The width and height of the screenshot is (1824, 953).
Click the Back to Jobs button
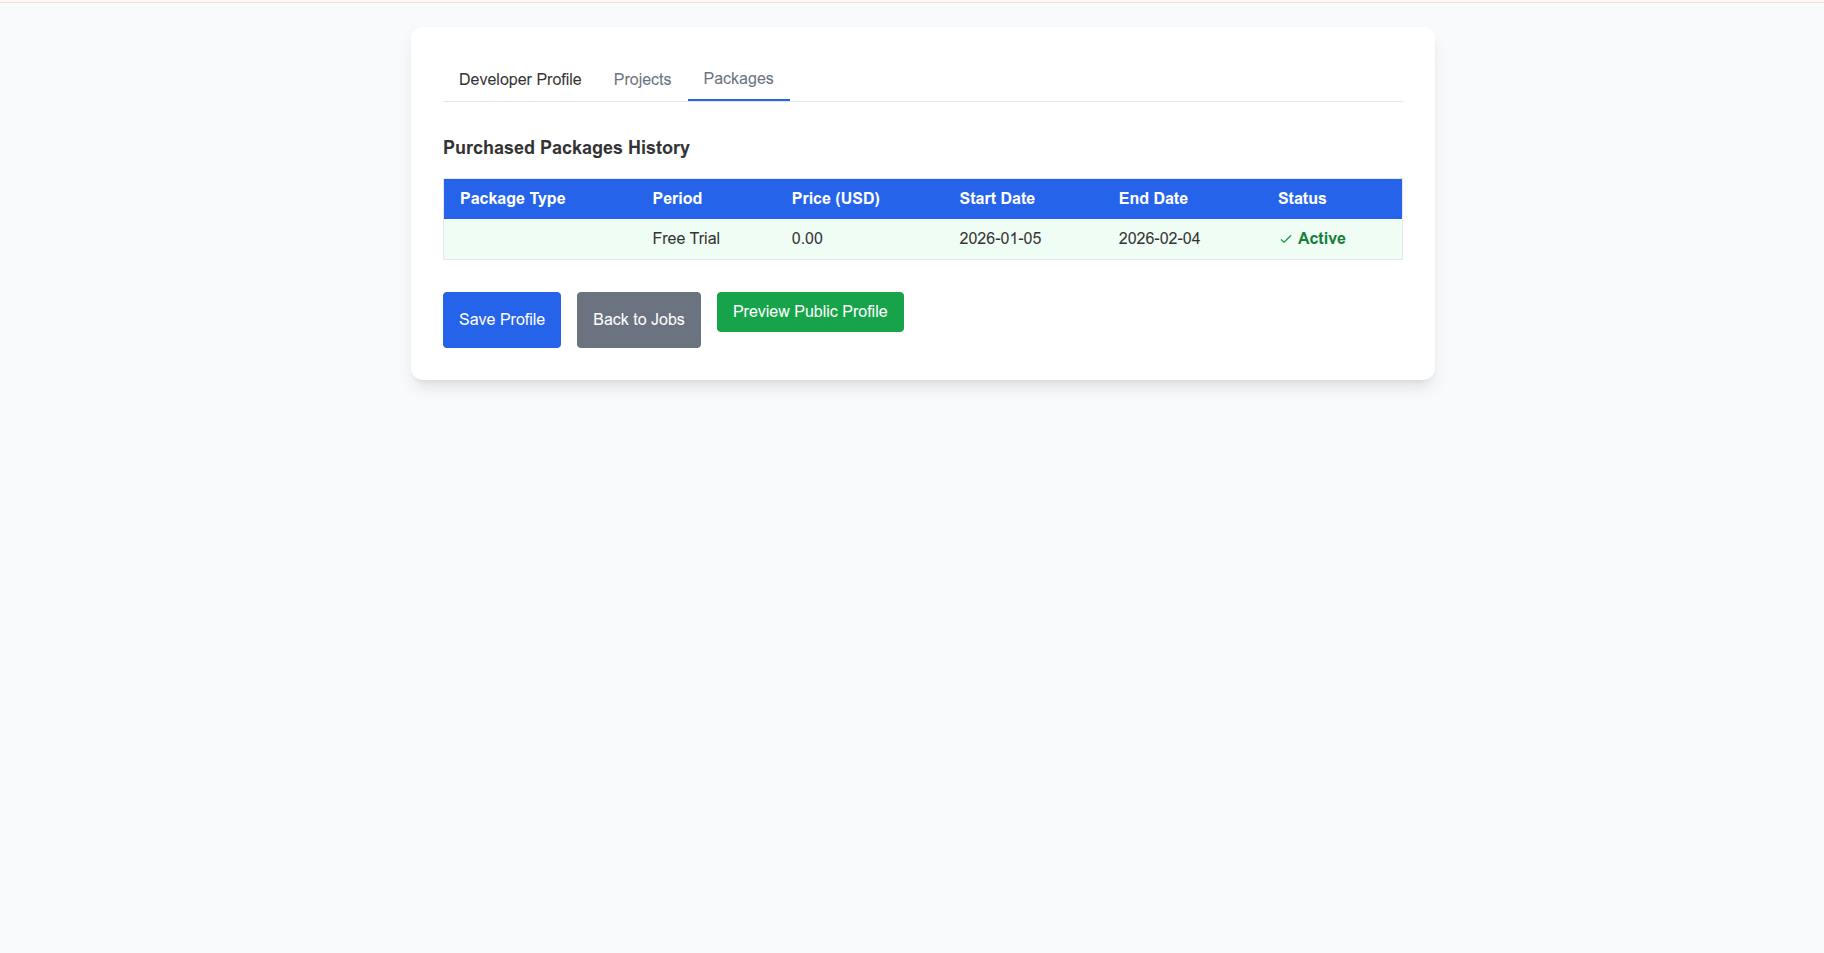pos(638,319)
